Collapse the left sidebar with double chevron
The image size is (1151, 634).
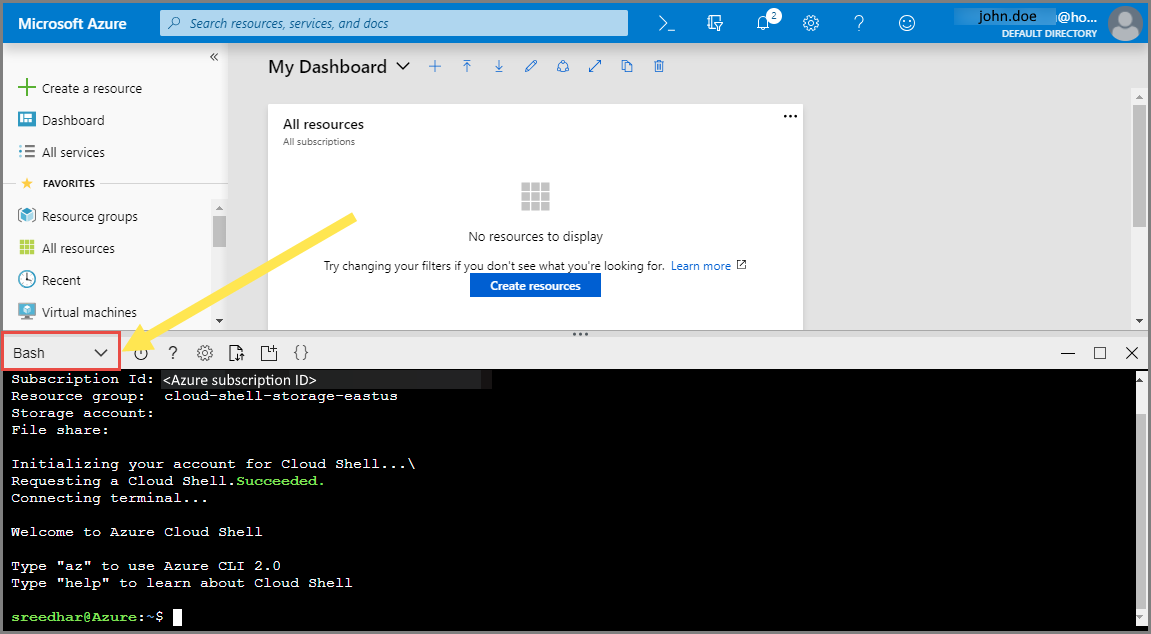214,57
